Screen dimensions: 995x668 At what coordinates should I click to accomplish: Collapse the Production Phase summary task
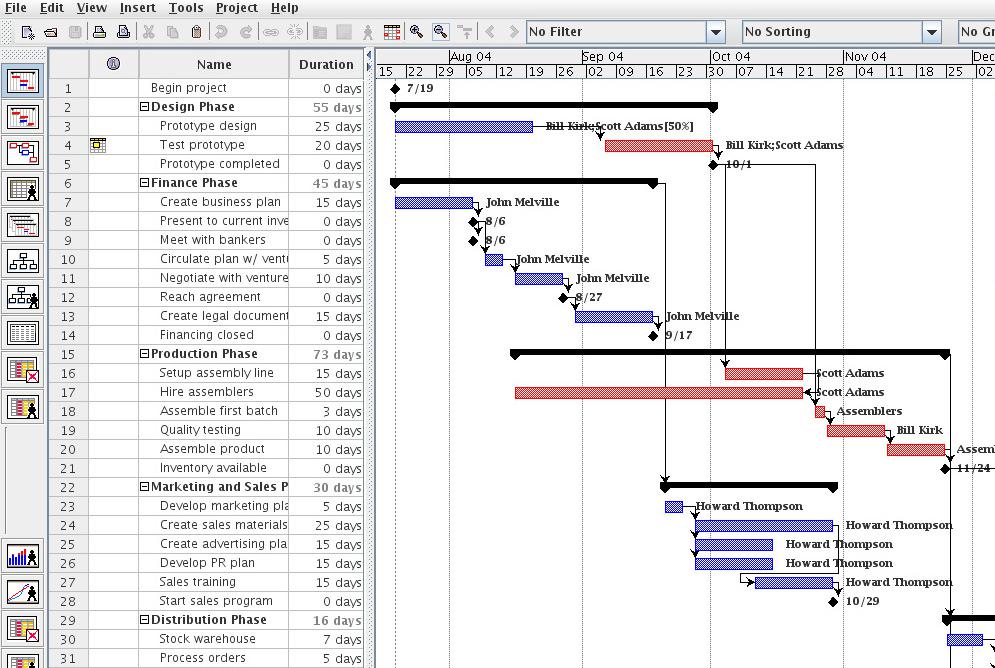tap(144, 354)
